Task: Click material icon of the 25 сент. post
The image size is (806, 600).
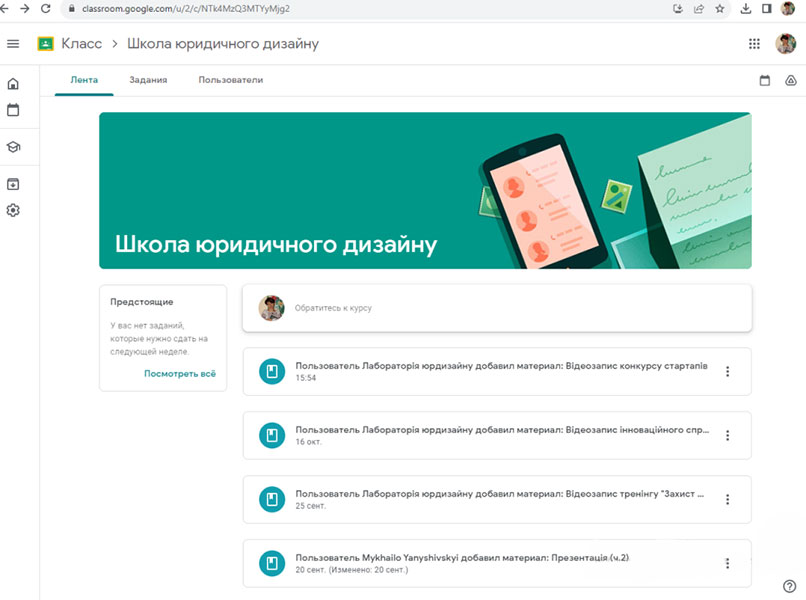Action: (x=272, y=499)
